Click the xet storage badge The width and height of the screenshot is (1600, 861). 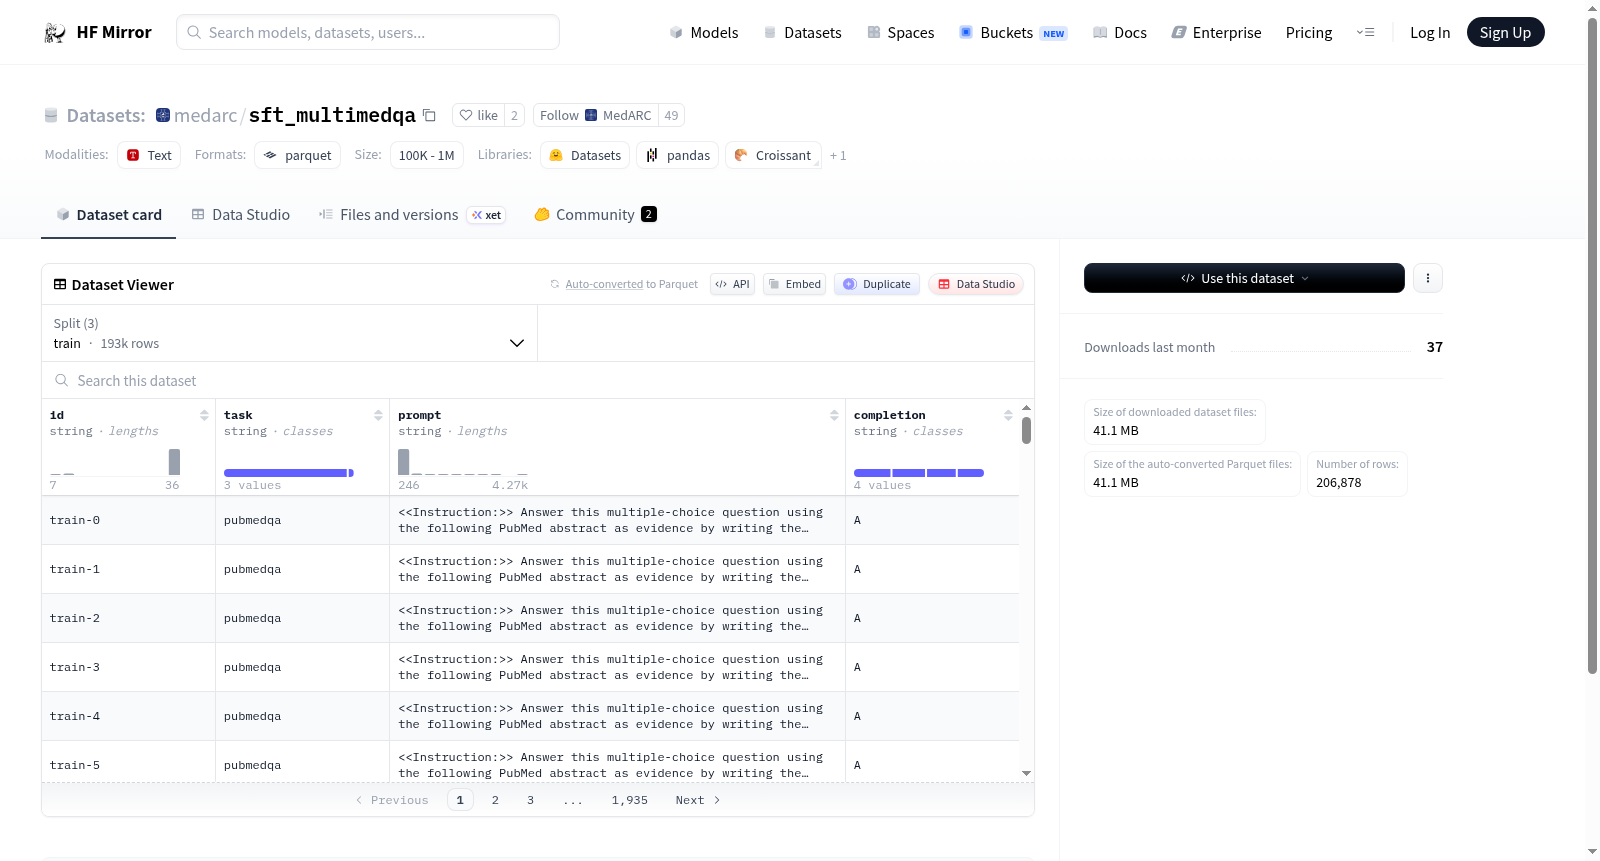pos(486,215)
